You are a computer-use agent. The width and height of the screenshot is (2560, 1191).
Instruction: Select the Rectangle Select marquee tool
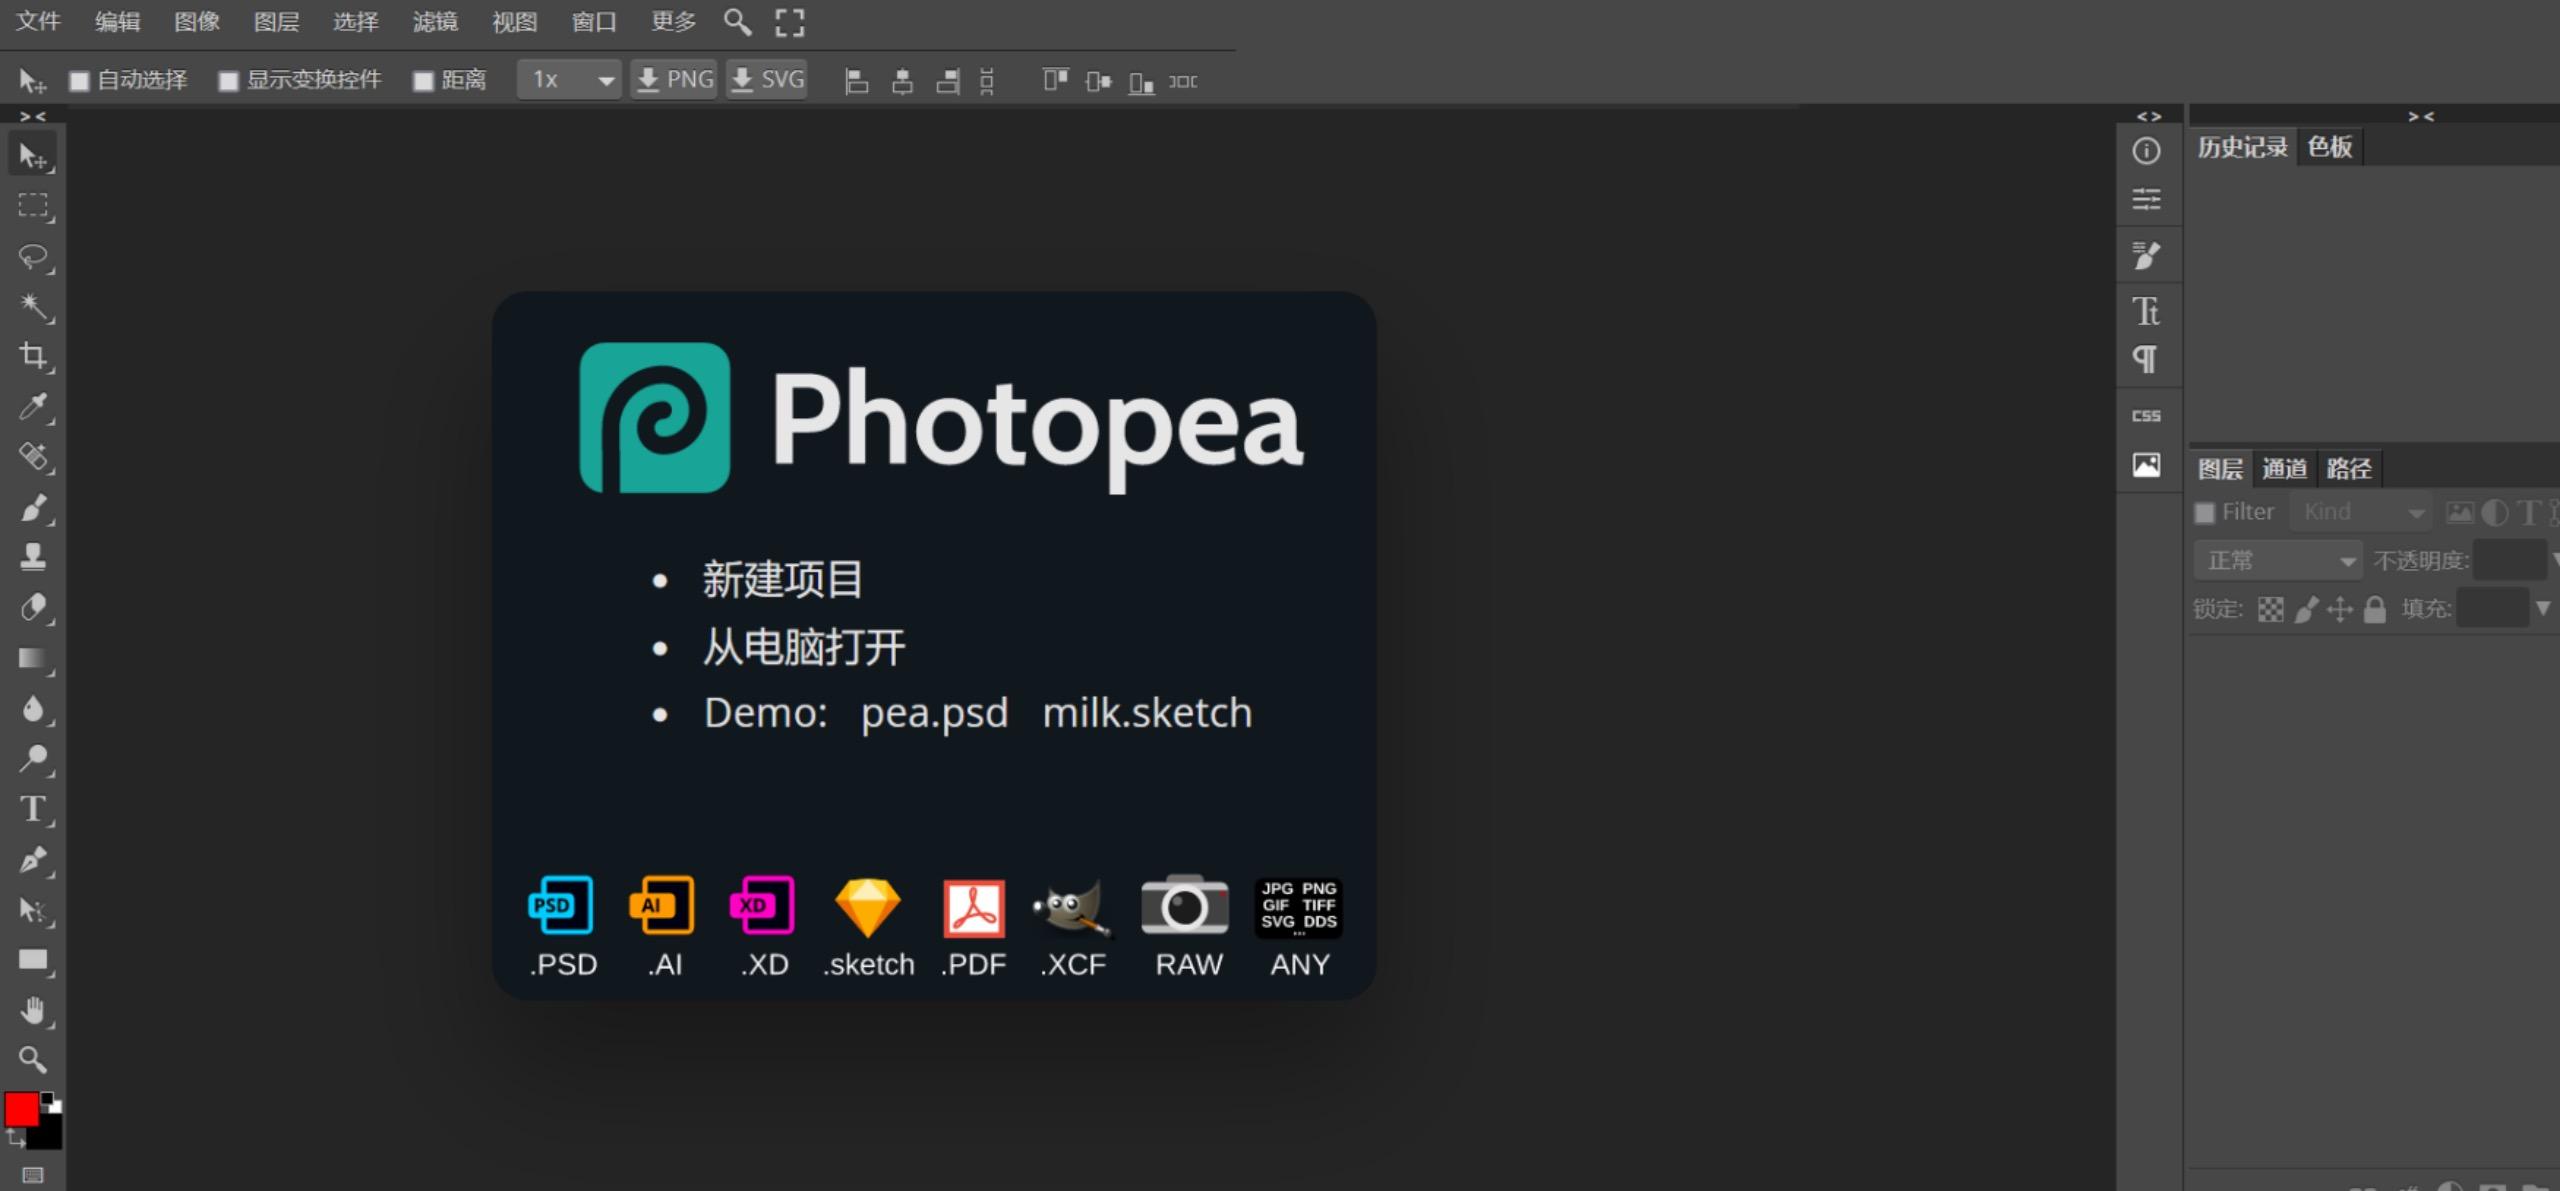point(33,206)
